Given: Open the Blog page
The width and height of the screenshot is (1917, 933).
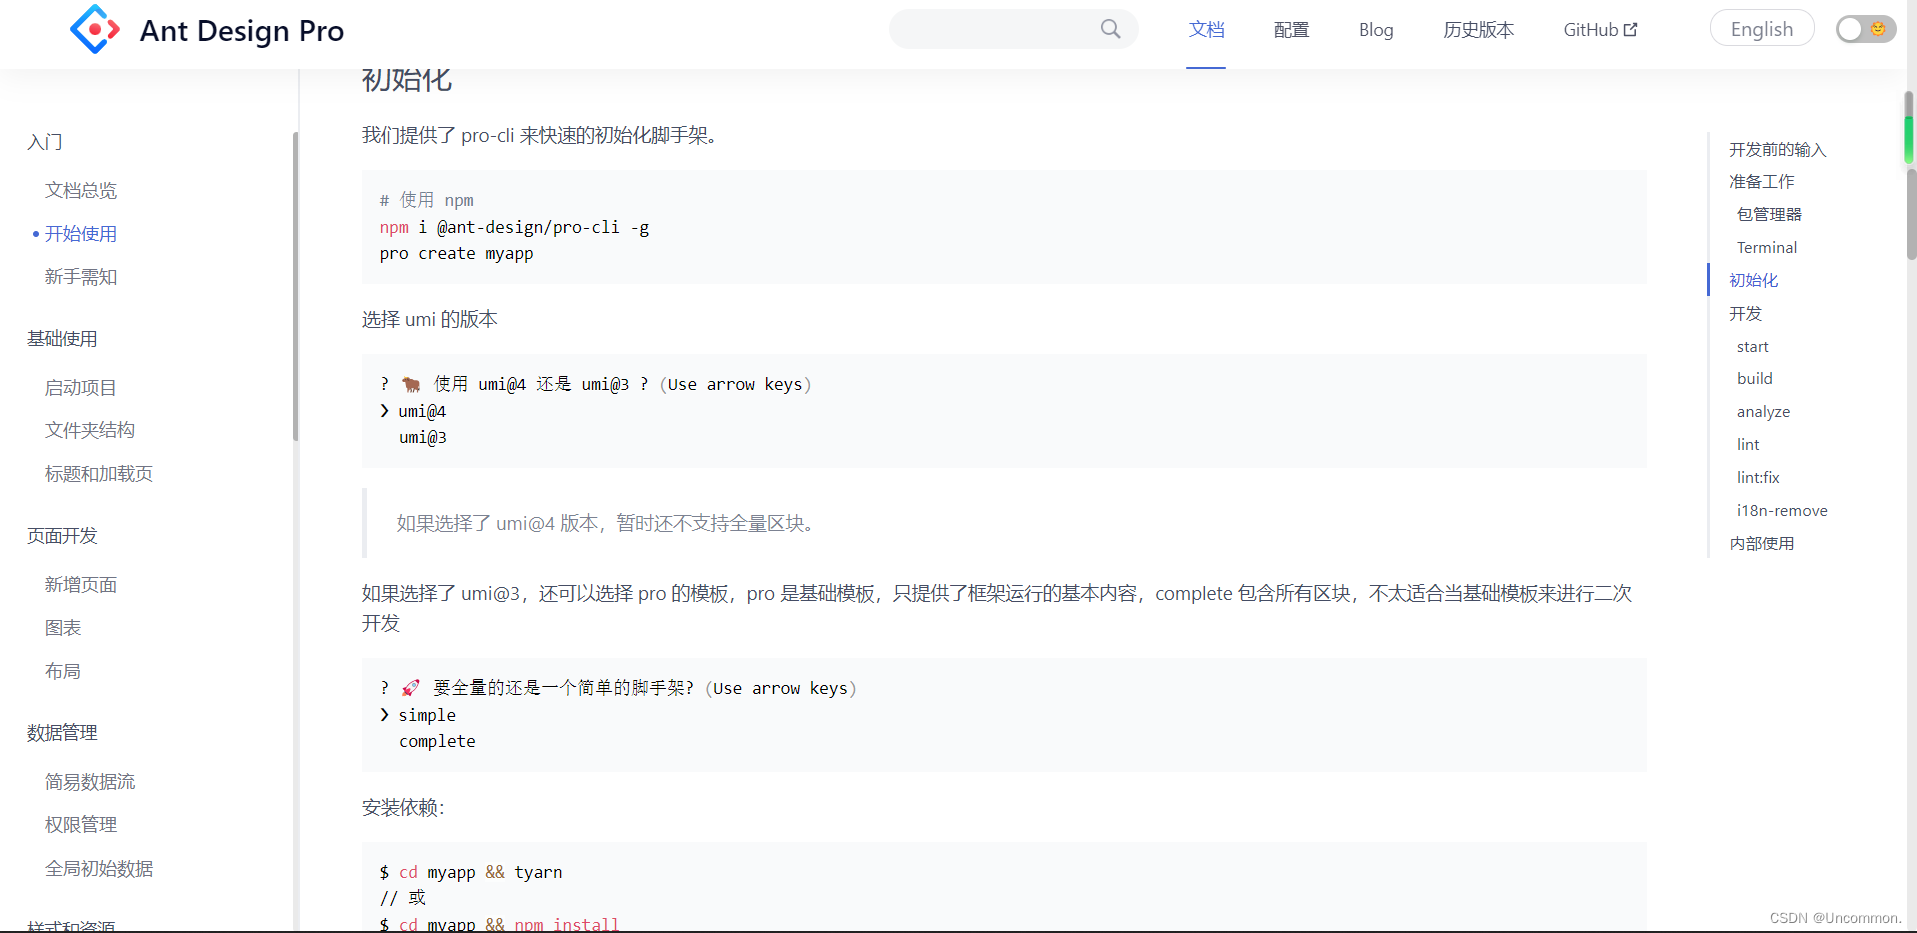Looking at the screenshot, I should click(x=1375, y=29).
